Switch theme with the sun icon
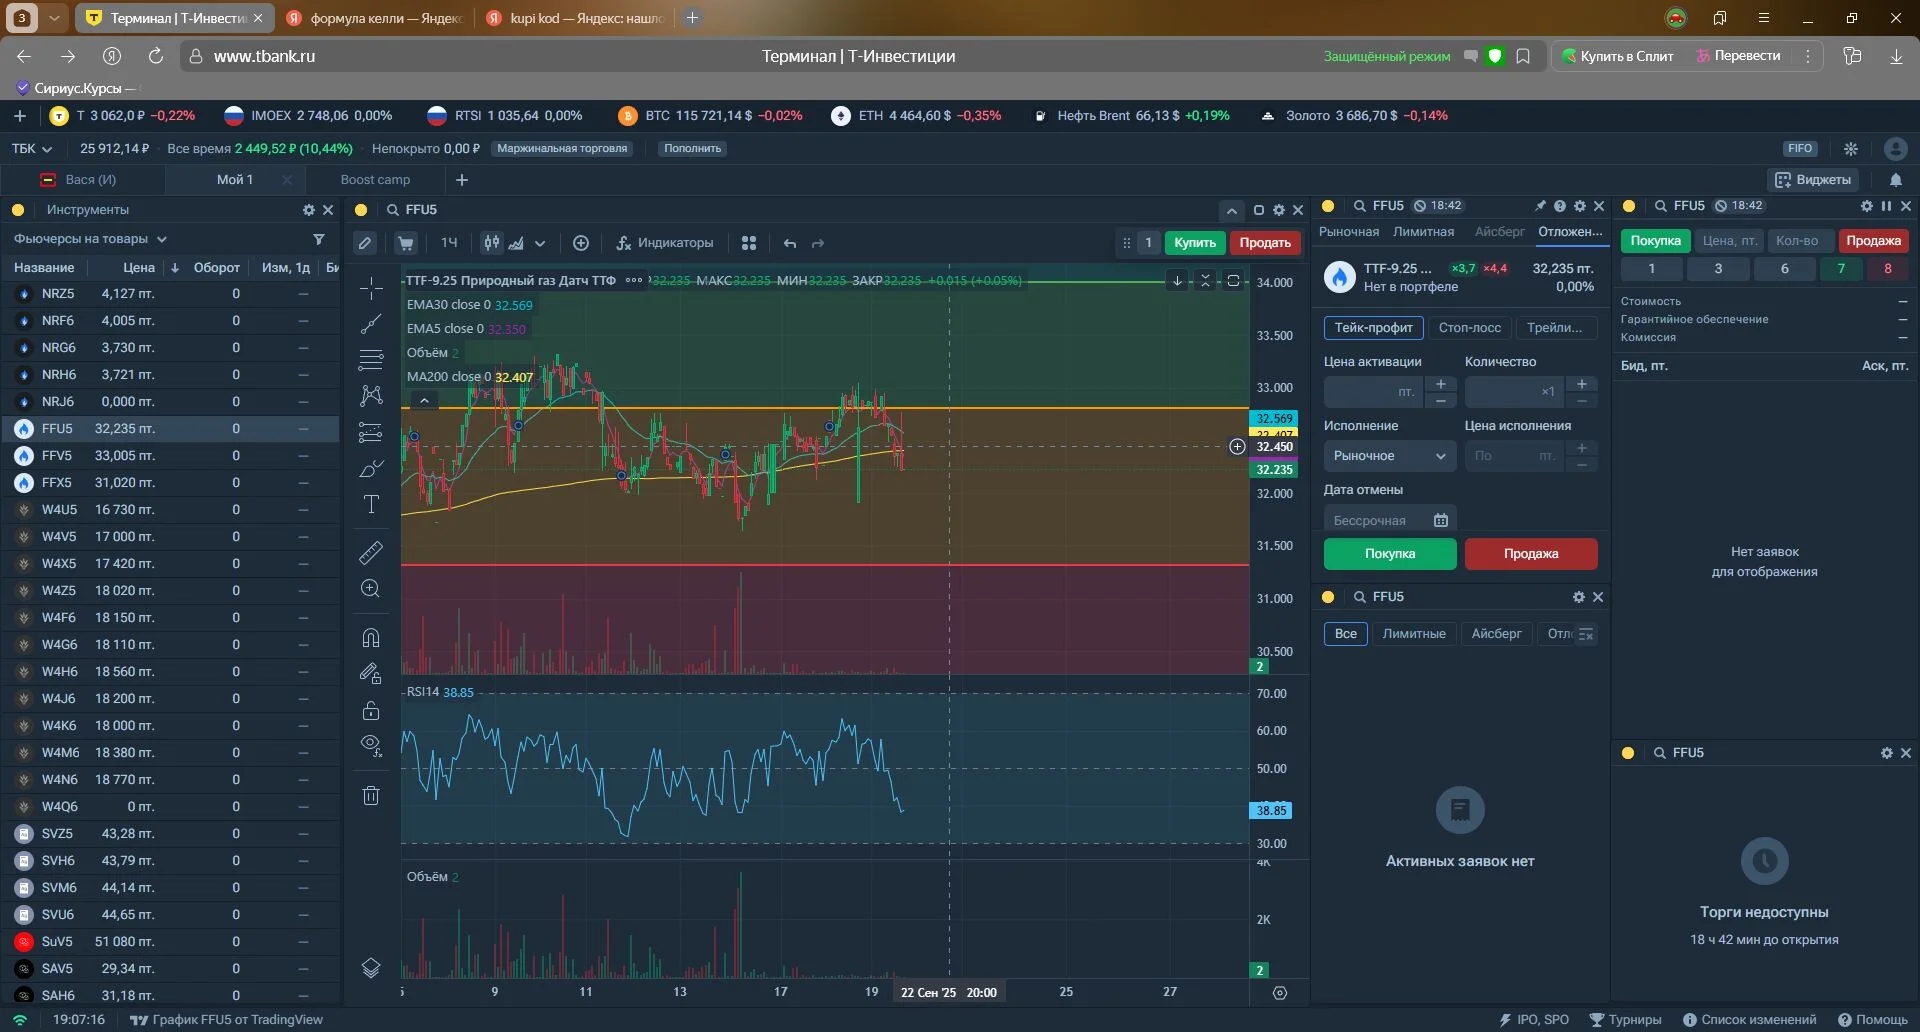Screen dimensions: 1920x1032 pos(1851,149)
